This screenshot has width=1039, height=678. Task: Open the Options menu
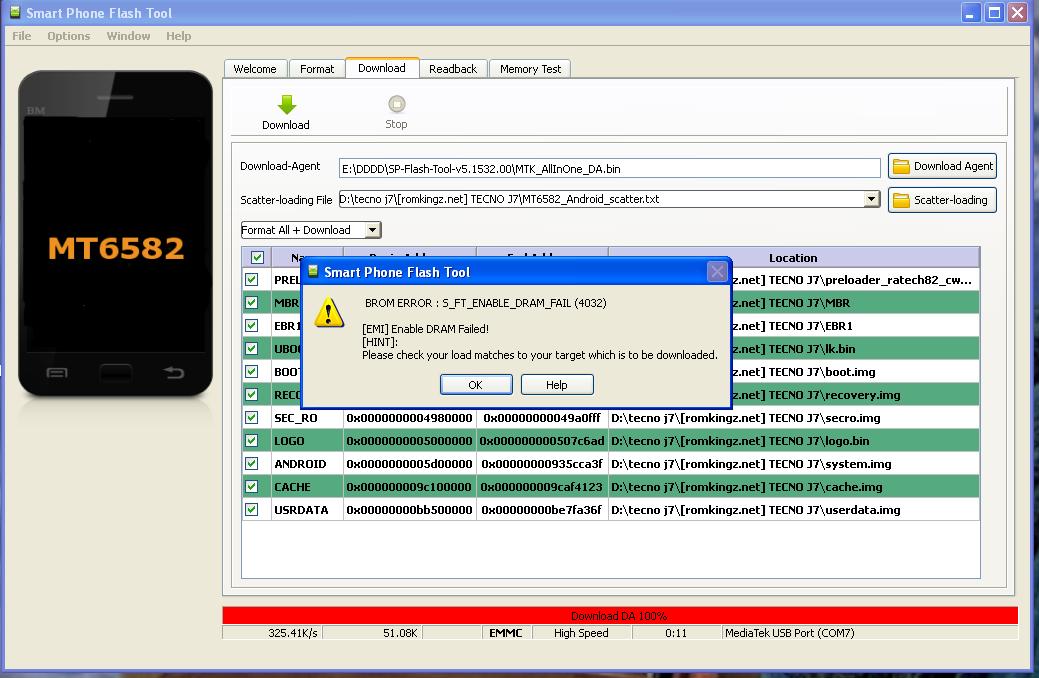[68, 36]
